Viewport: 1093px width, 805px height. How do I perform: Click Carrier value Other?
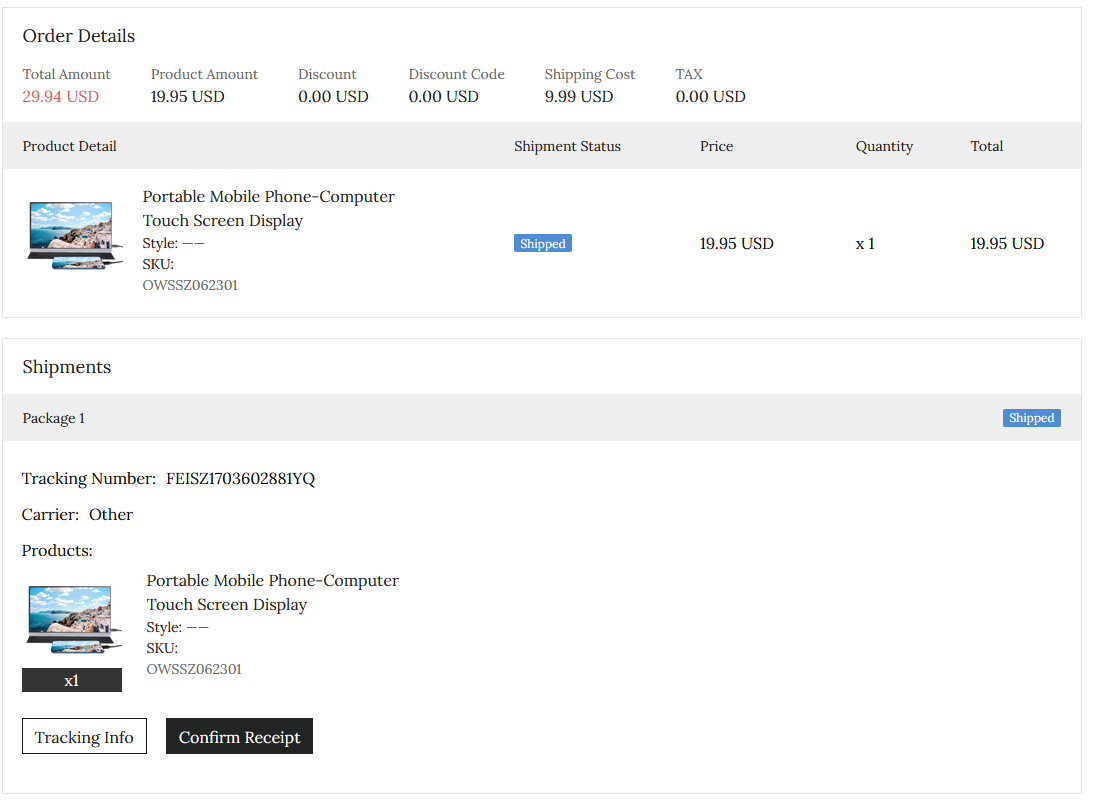pos(111,514)
